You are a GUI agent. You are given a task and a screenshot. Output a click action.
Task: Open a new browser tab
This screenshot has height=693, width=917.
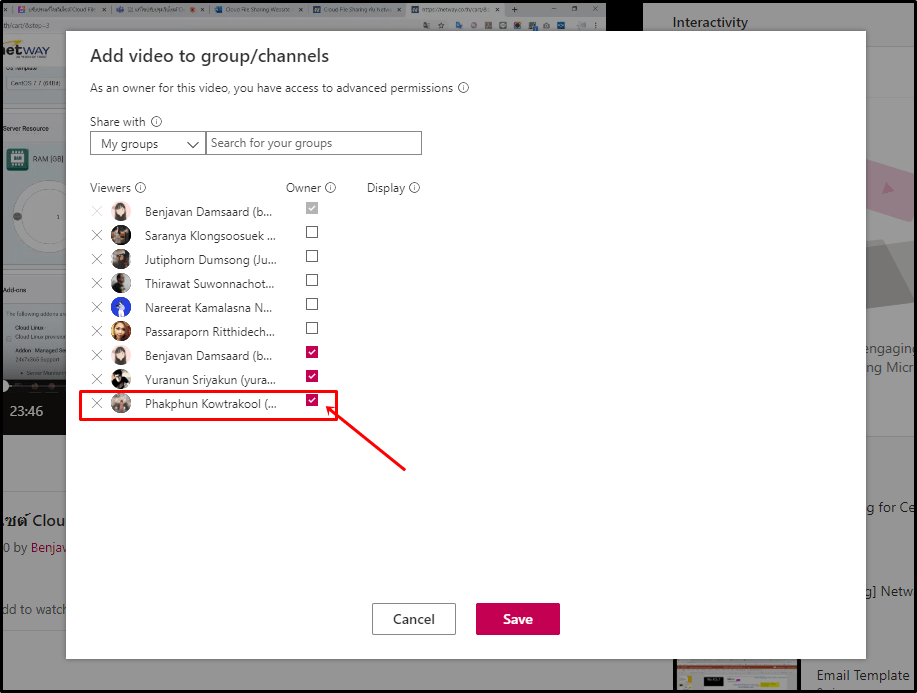(x=514, y=9)
